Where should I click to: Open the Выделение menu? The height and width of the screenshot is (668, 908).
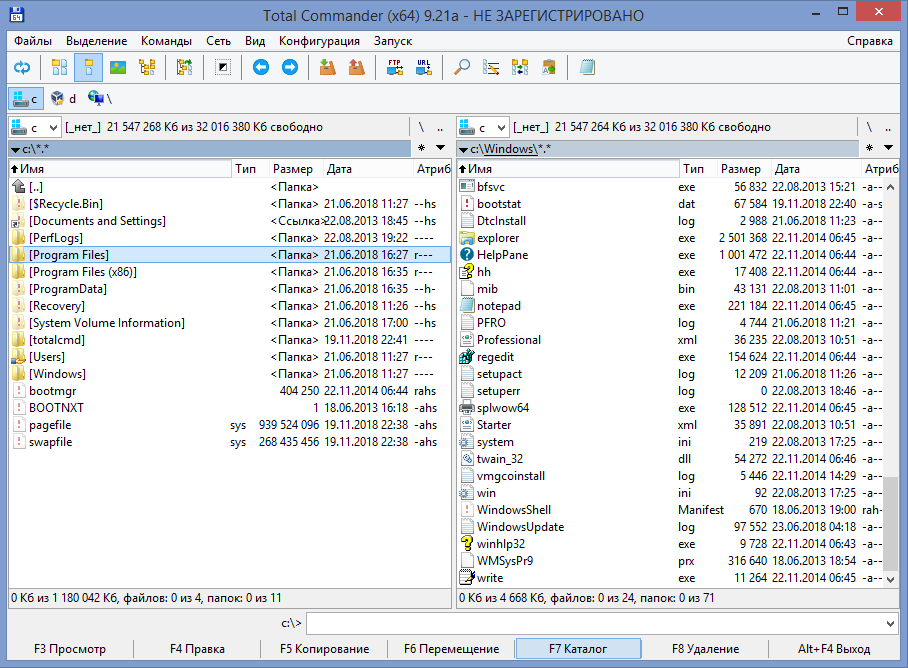coord(96,41)
